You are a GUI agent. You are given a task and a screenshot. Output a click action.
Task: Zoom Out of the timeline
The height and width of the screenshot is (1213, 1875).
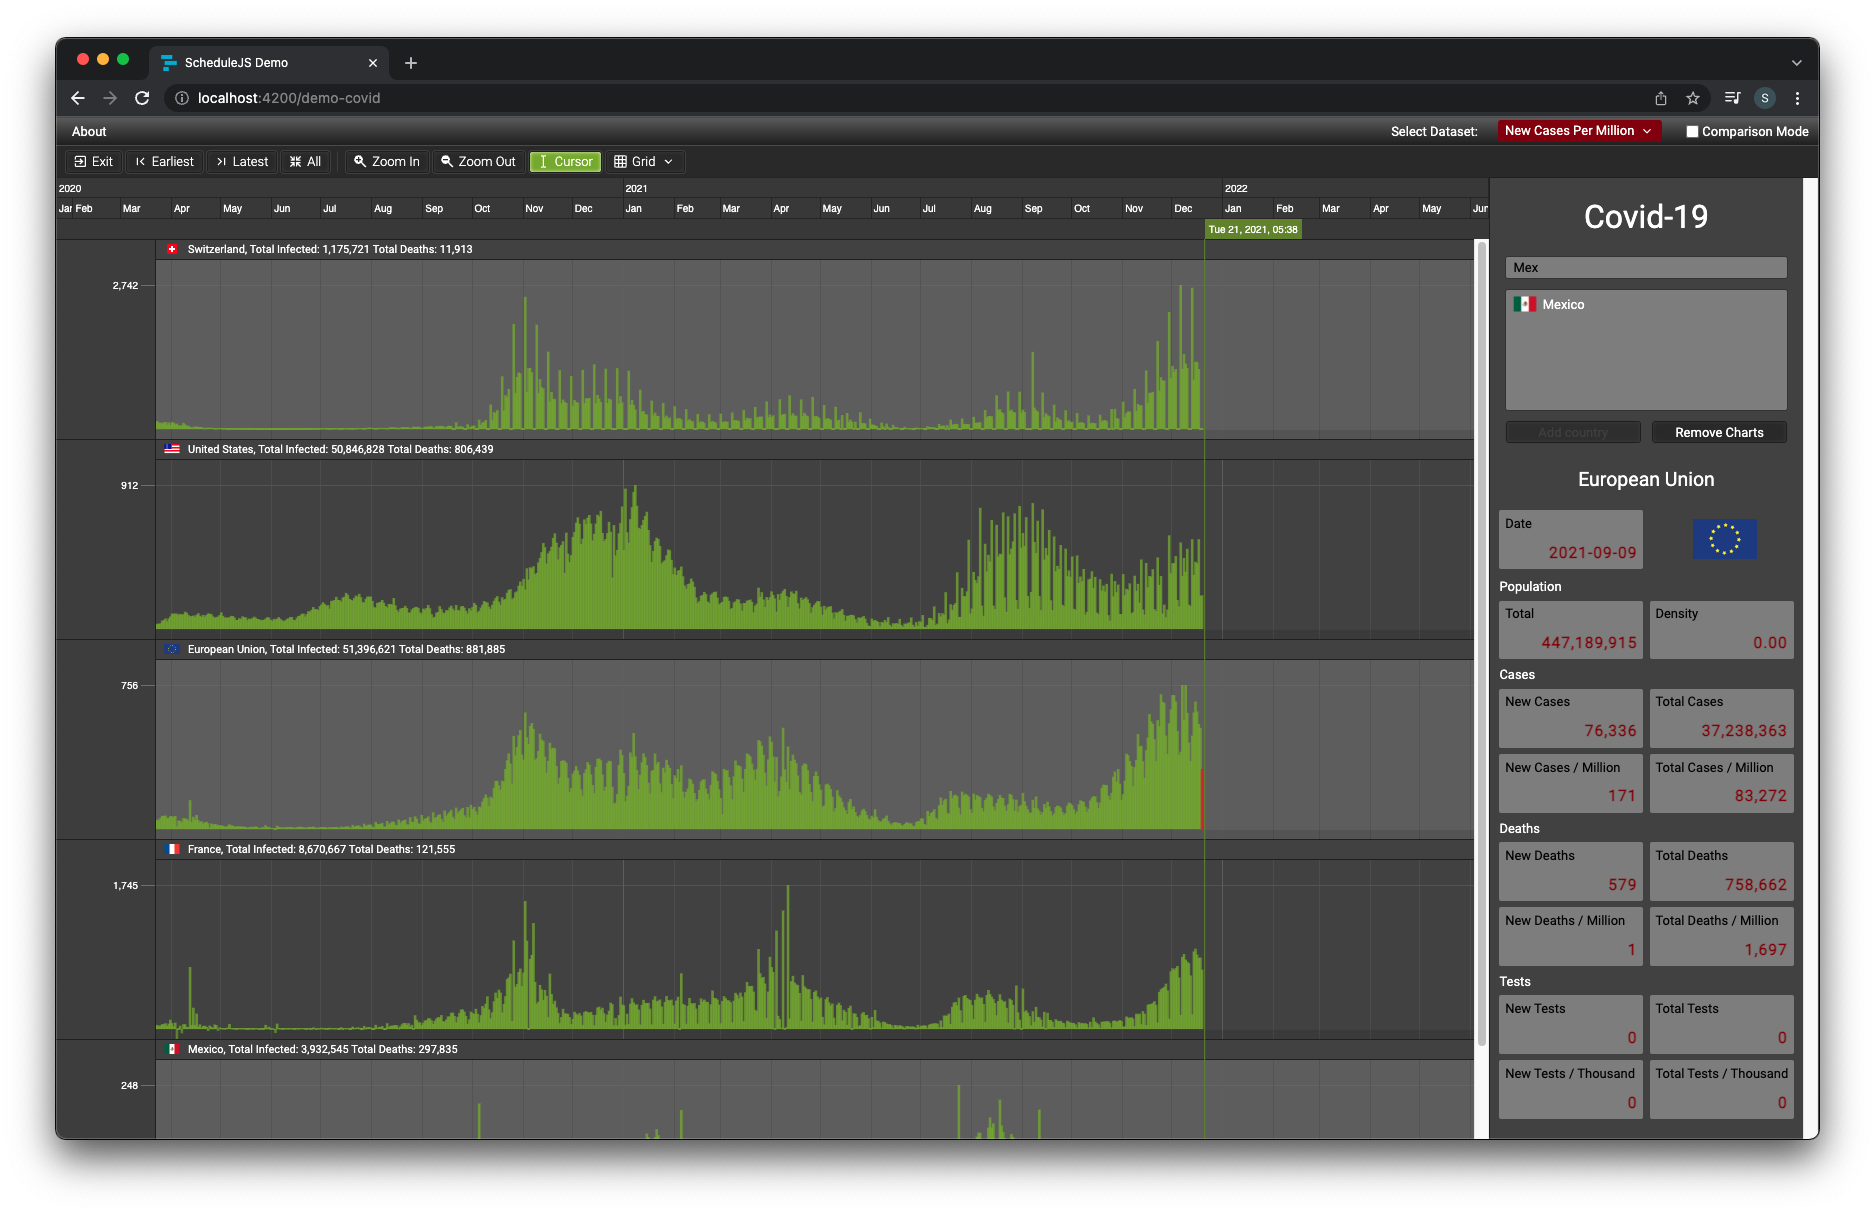pyautogui.click(x=478, y=162)
